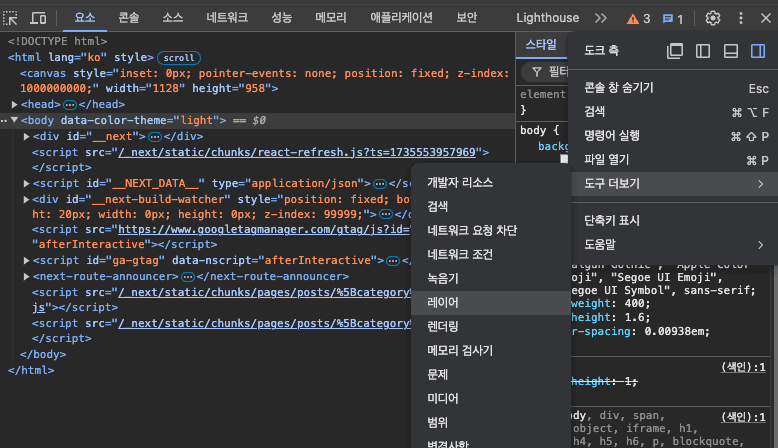Show more tabs via the double chevron
Image resolution: width=778 pixels, height=448 pixels.
pos(601,18)
